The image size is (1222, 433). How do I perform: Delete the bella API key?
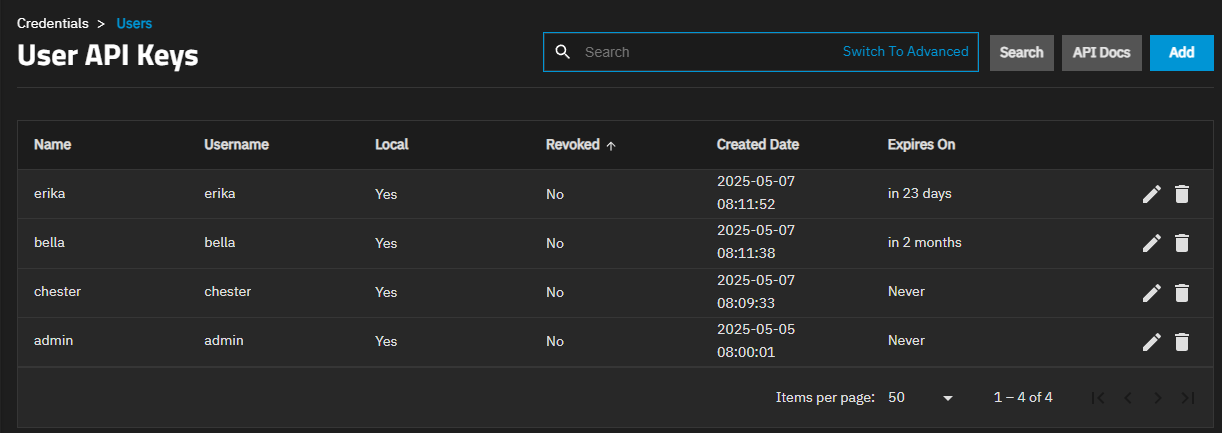[x=1182, y=243]
